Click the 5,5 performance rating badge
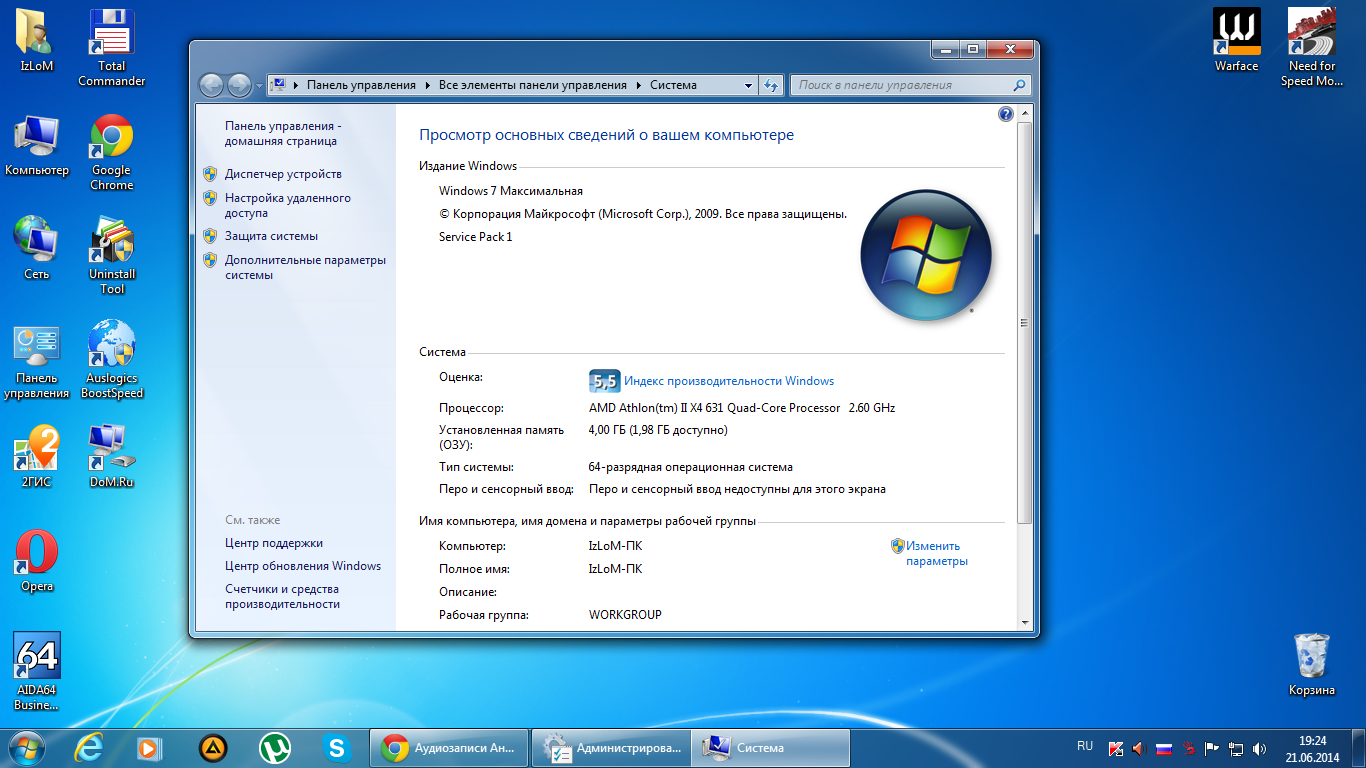Image resolution: width=1366 pixels, height=768 pixels. [604, 381]
